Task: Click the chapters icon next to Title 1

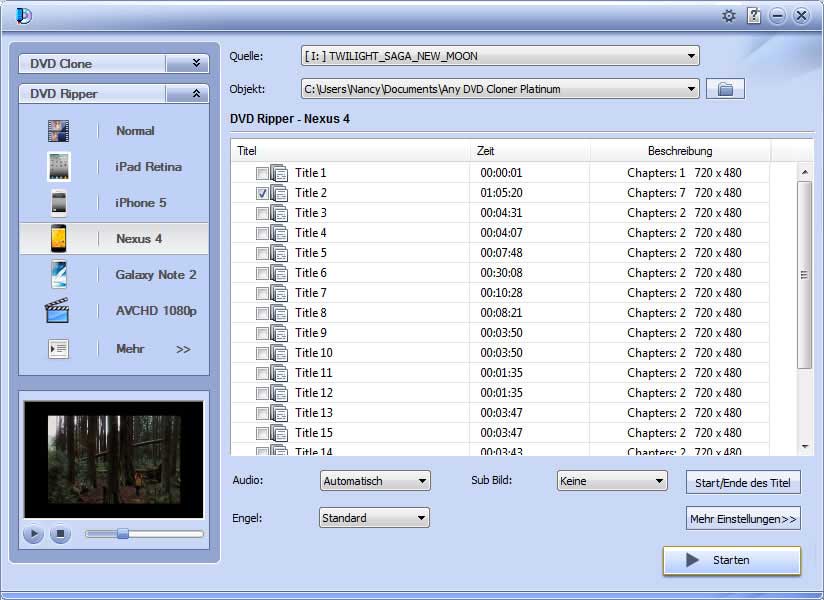Action: coord(279,173)
